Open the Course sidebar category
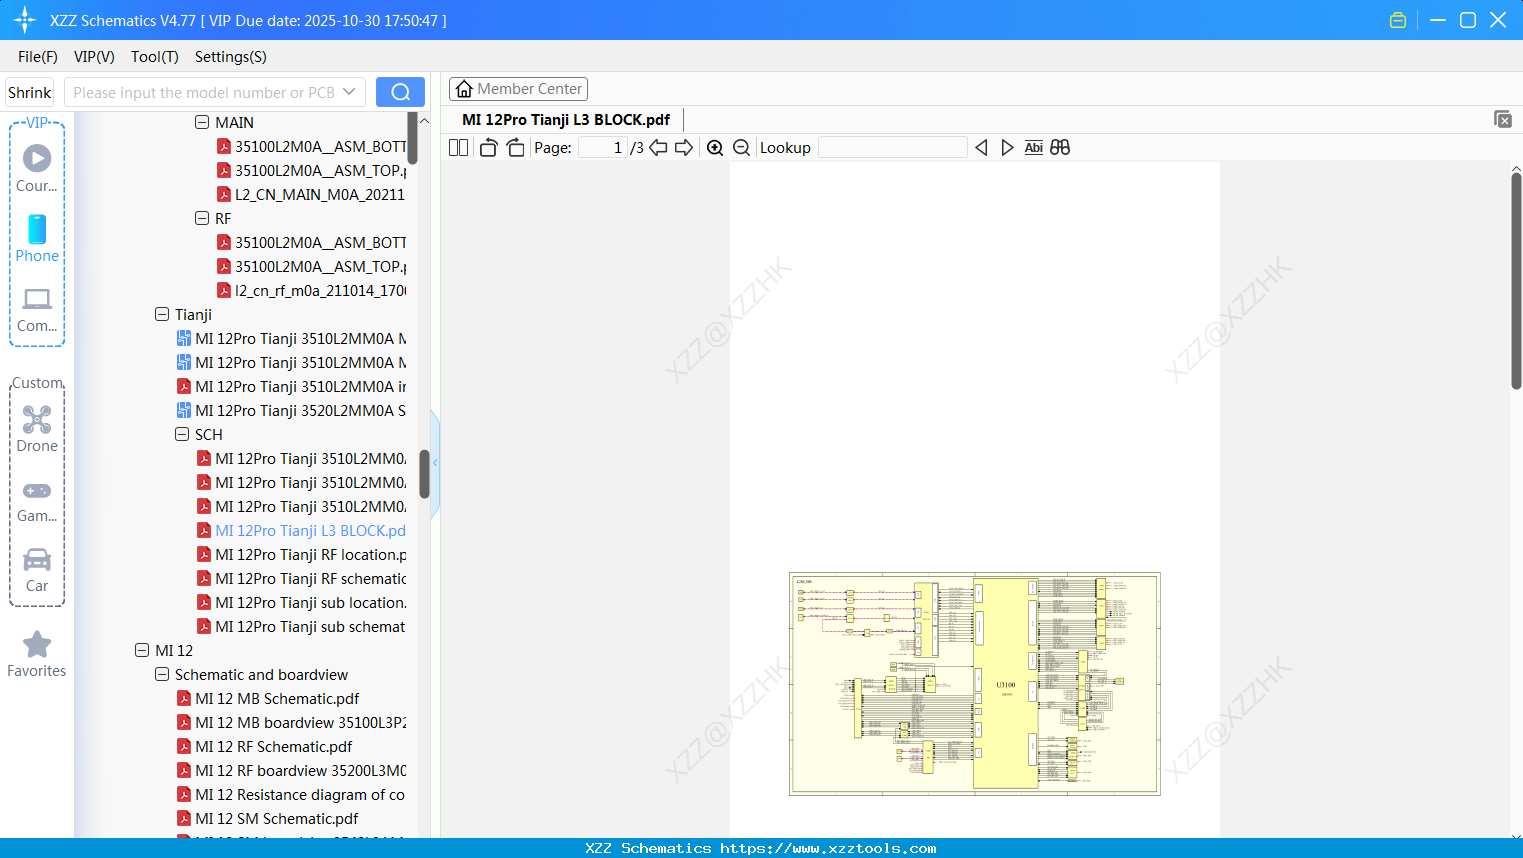Image resolution: width=1523 pixels, height=858 pixels. [37, 168]
